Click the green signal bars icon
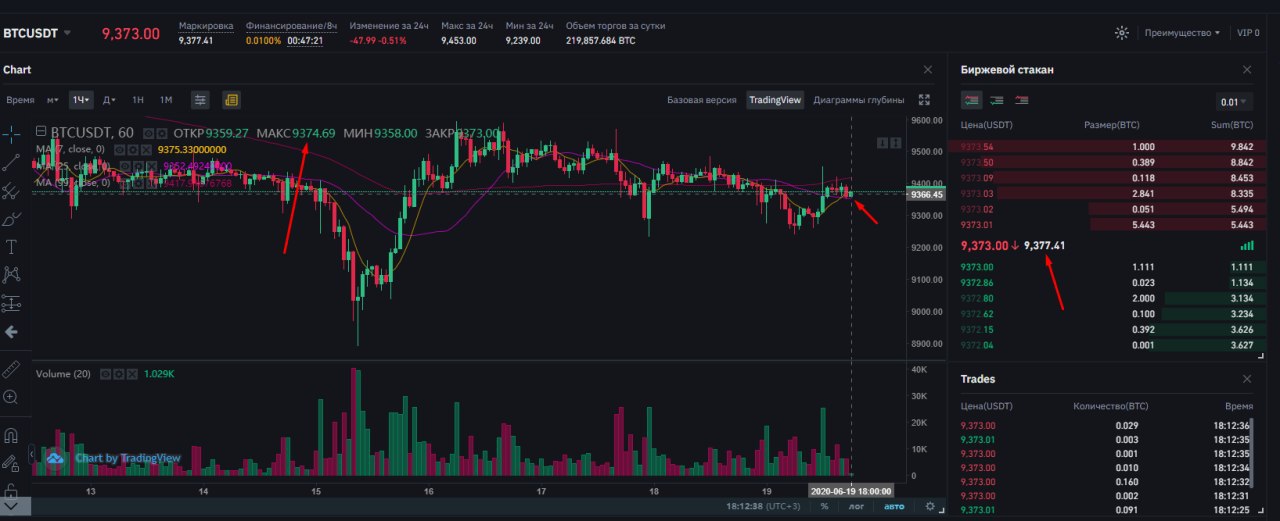 tap(1247, 245)
